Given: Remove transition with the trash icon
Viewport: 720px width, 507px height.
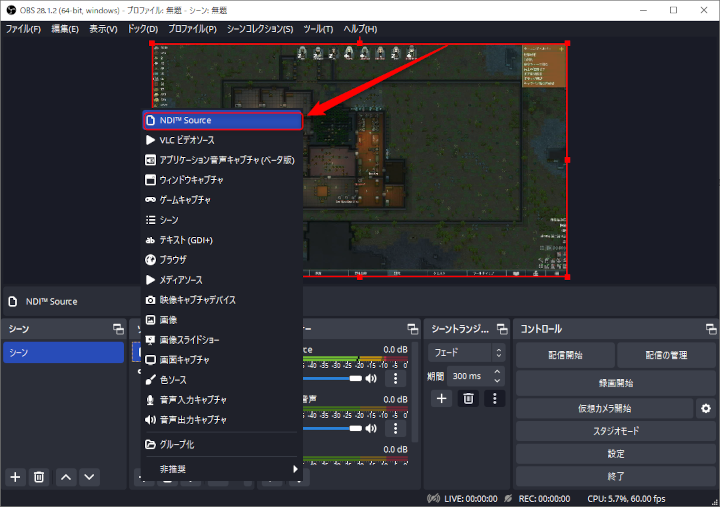Looking at the screenshot, I should [x=468, y=398].
